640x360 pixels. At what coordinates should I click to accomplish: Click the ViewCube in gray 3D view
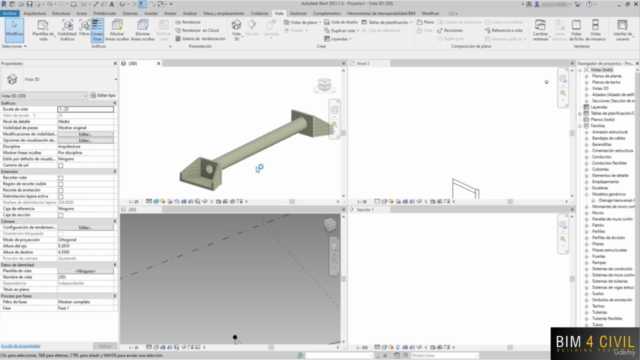click(x=330, y=224)
